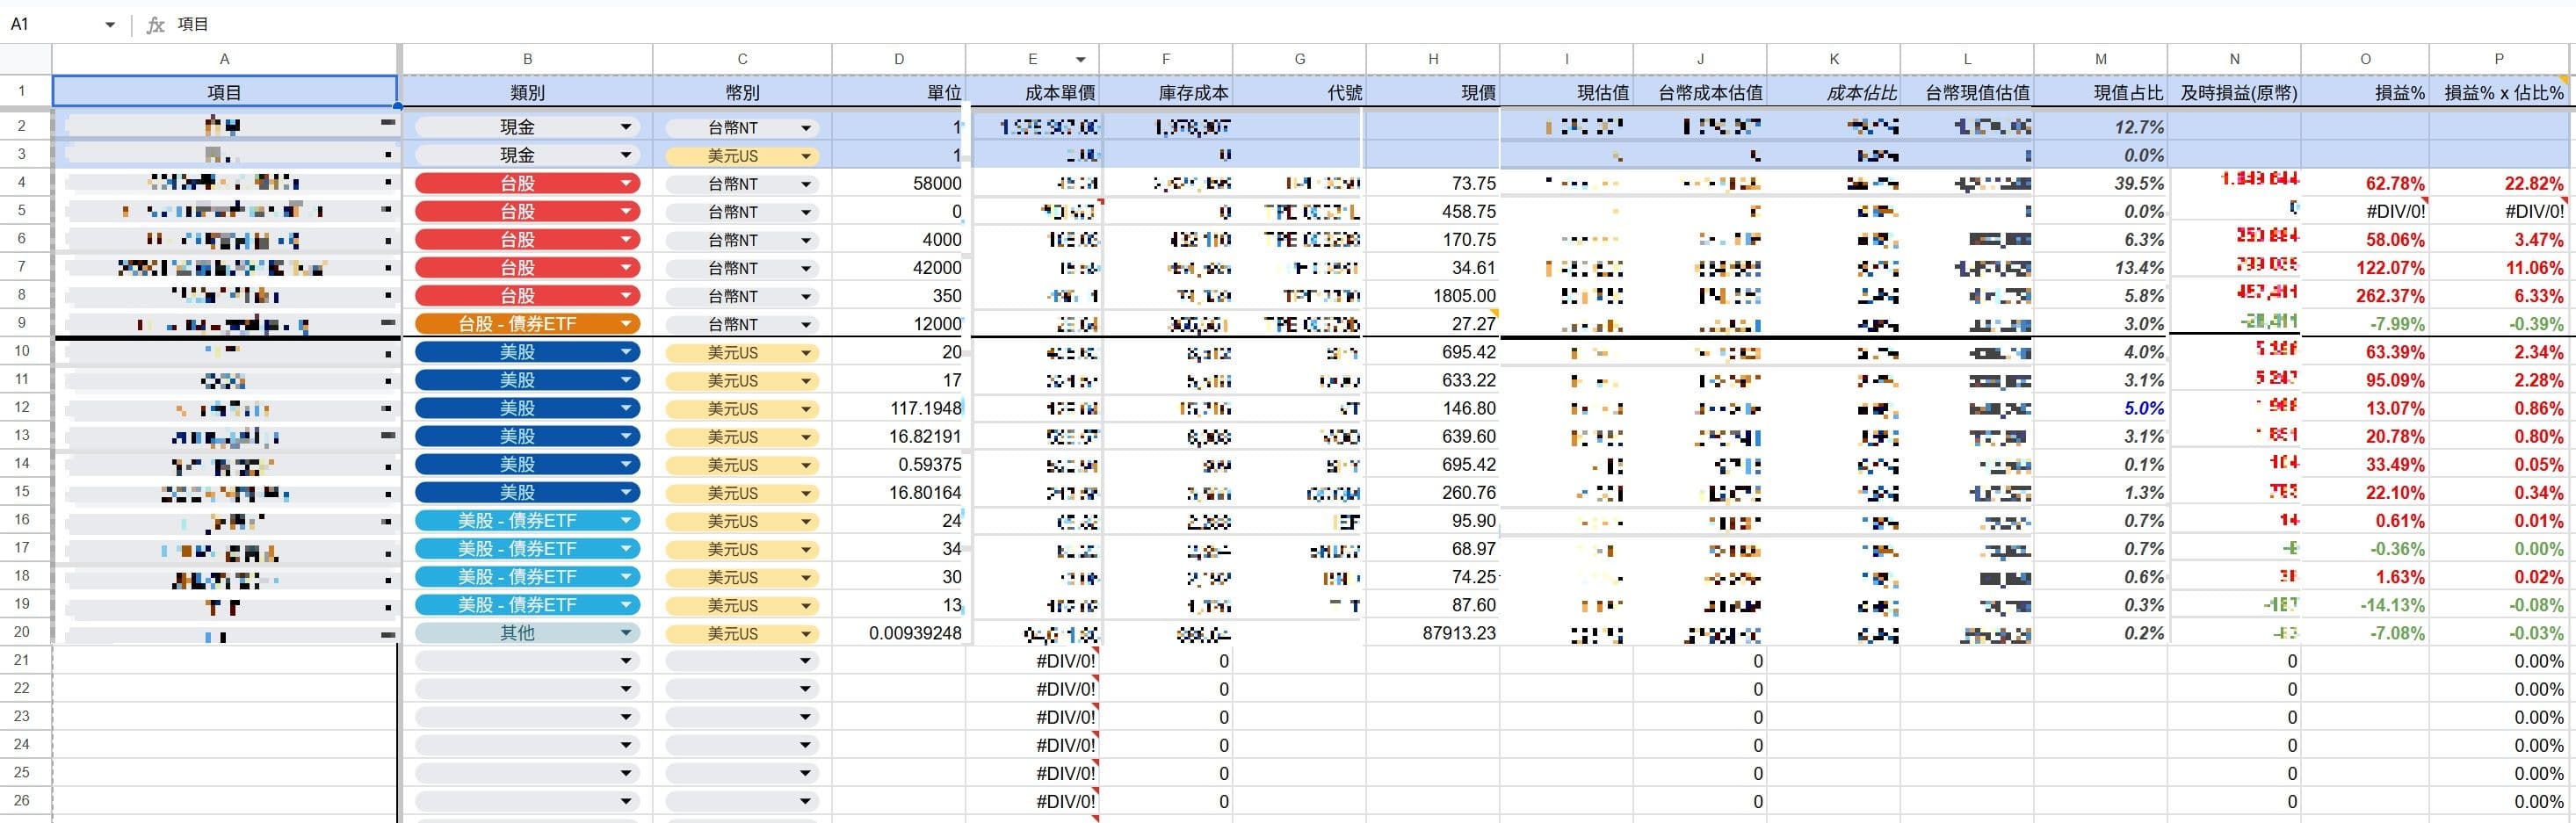
Task: Open the 美股 category dropdown in row 10
Action: click(x=626, y=352)
